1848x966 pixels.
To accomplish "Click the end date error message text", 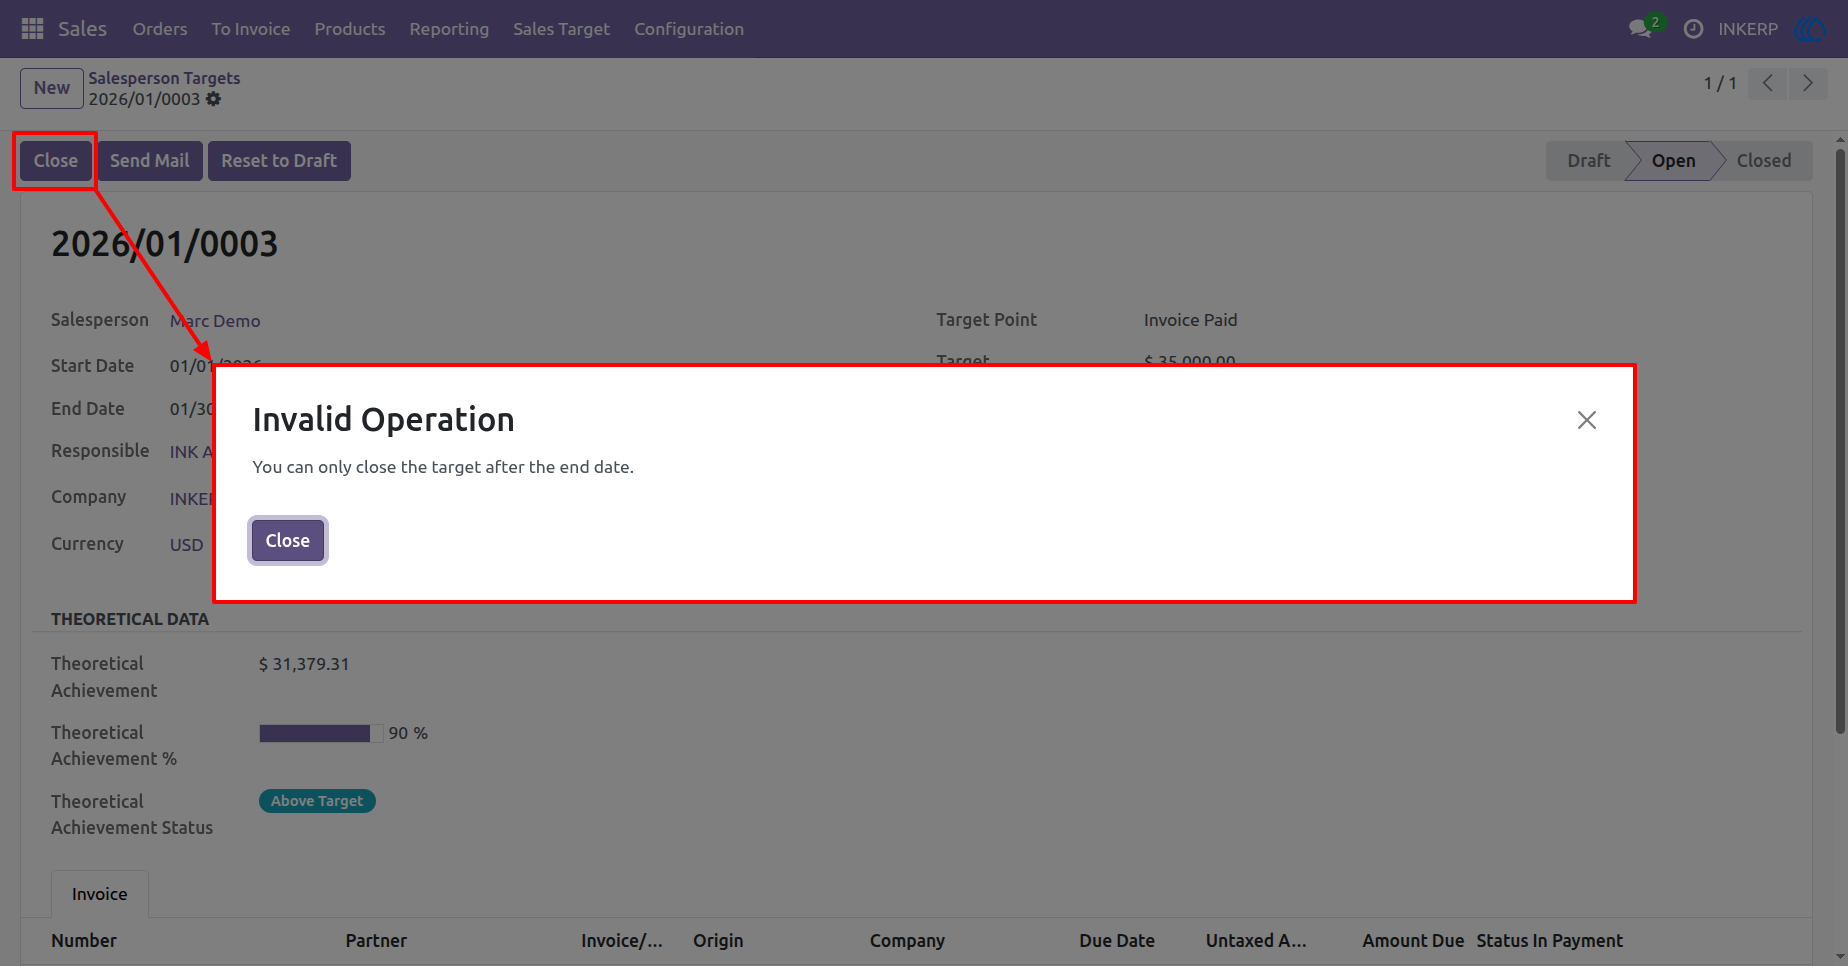I will pyautogui.click(x=443, y=467).
